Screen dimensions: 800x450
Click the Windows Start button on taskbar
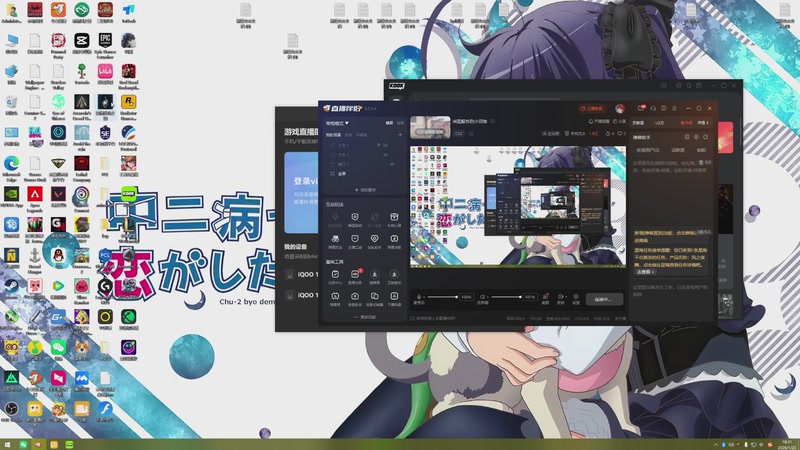point(7,445)
